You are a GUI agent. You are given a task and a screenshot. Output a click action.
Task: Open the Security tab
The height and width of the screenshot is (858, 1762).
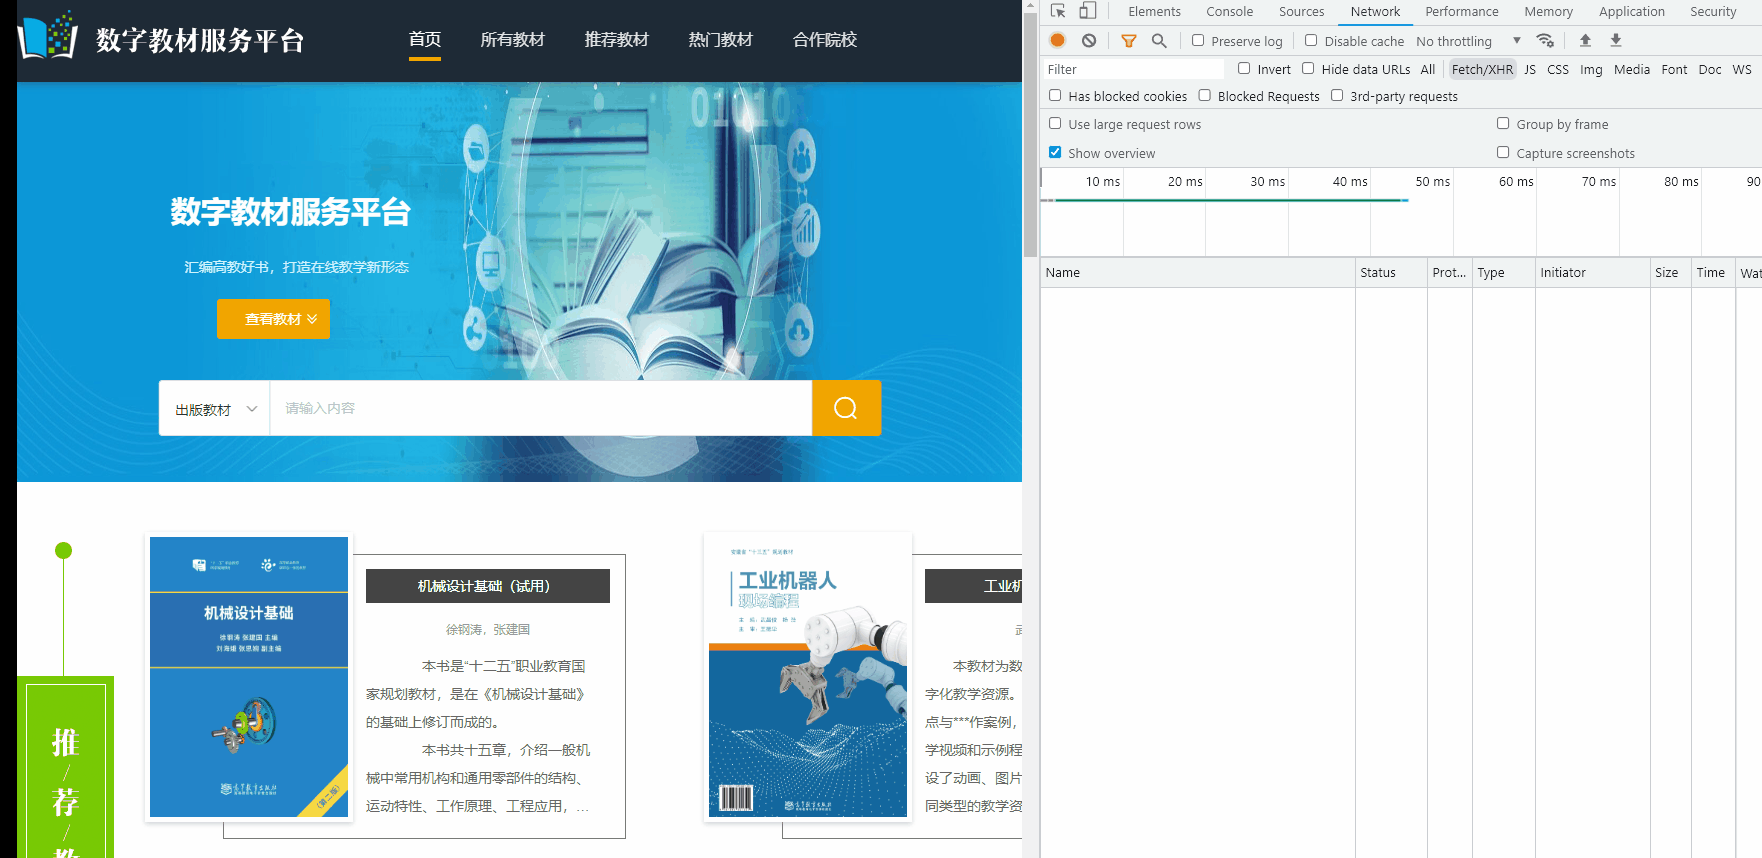[x=1713, y=12]
